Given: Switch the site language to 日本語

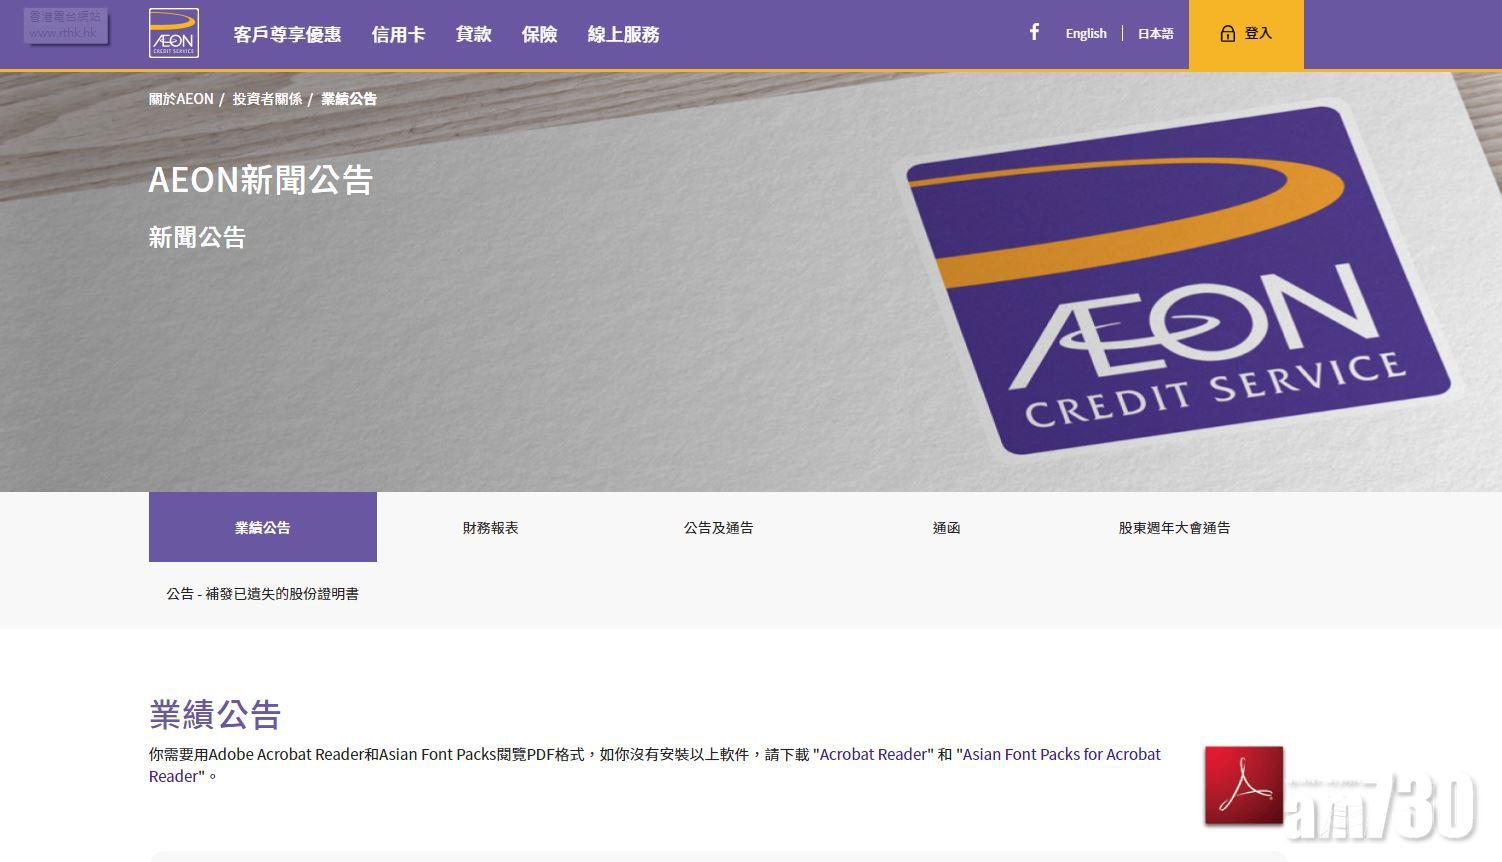Looking at the screenshot, I should click(x=1155, y=33).
